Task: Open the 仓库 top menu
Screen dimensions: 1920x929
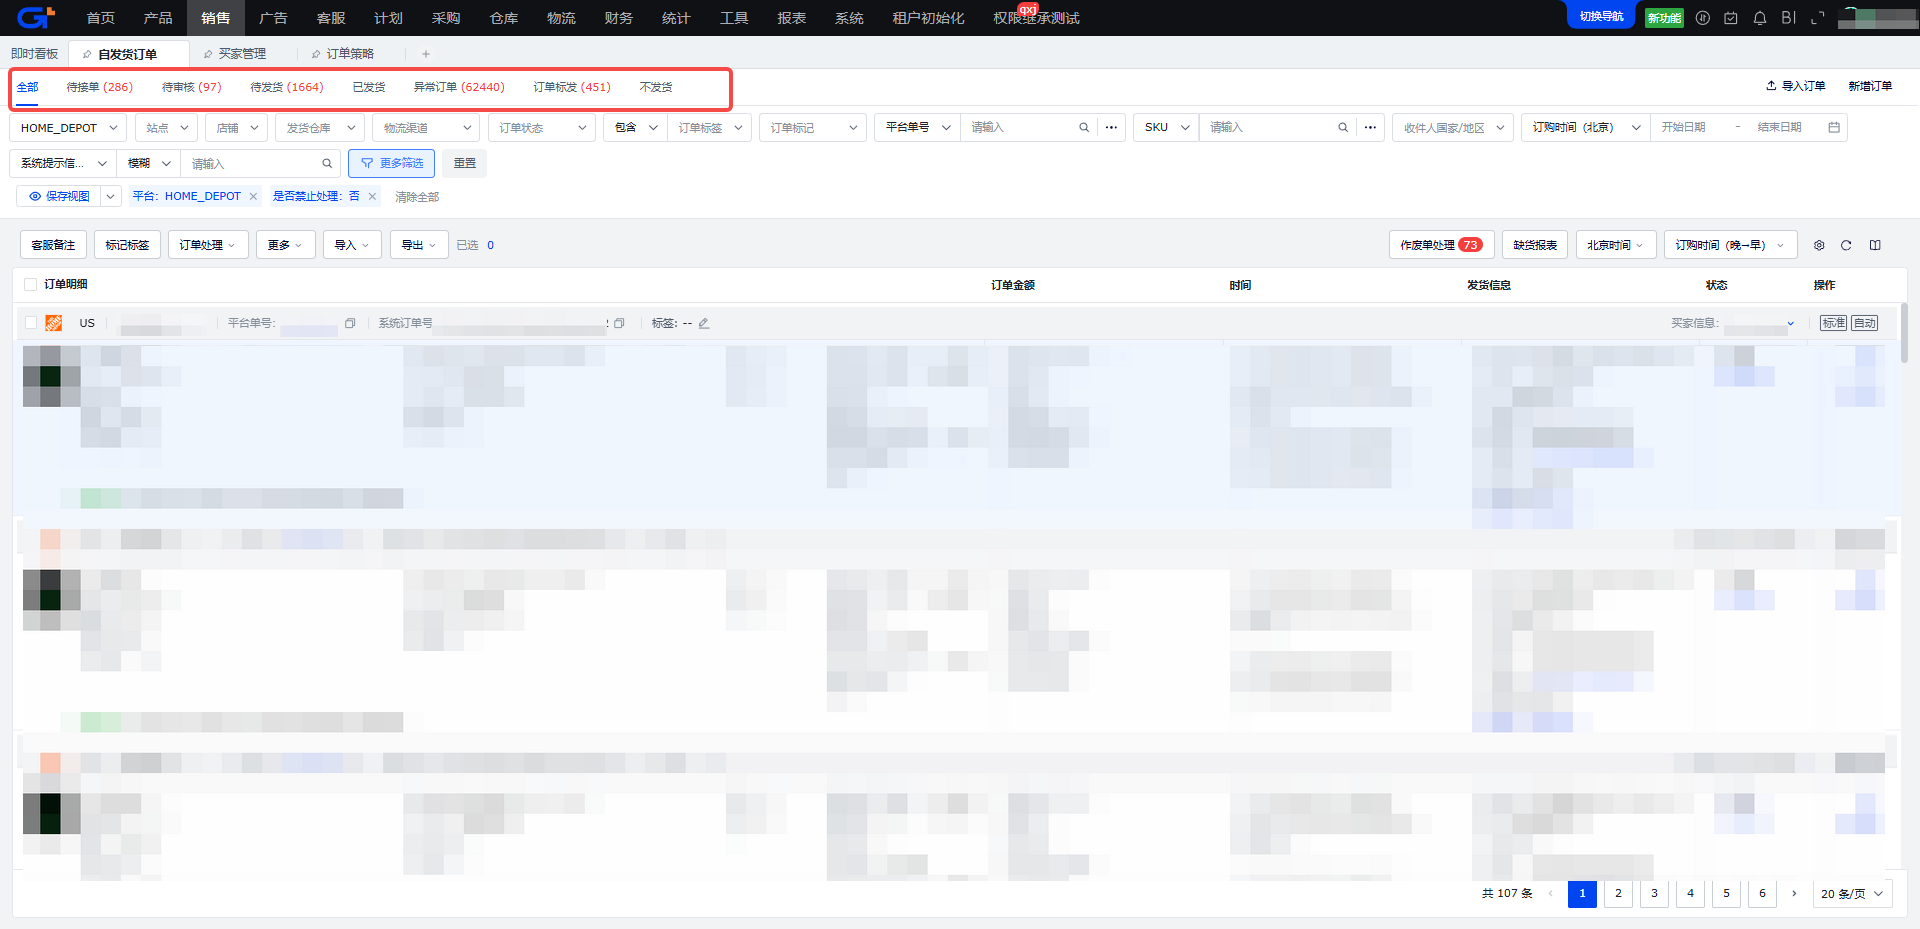Action: tap(503, 18)
